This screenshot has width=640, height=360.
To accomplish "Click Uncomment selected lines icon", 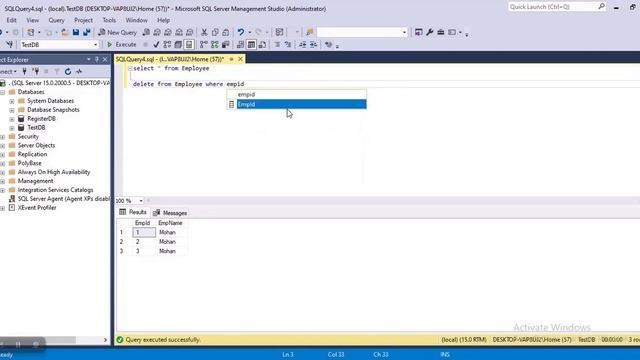I will click(x=288, y=44).
